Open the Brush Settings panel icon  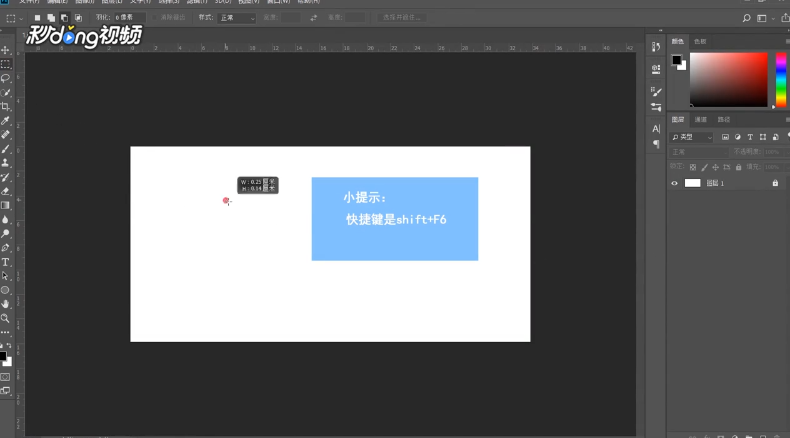(x=655, y=91)
